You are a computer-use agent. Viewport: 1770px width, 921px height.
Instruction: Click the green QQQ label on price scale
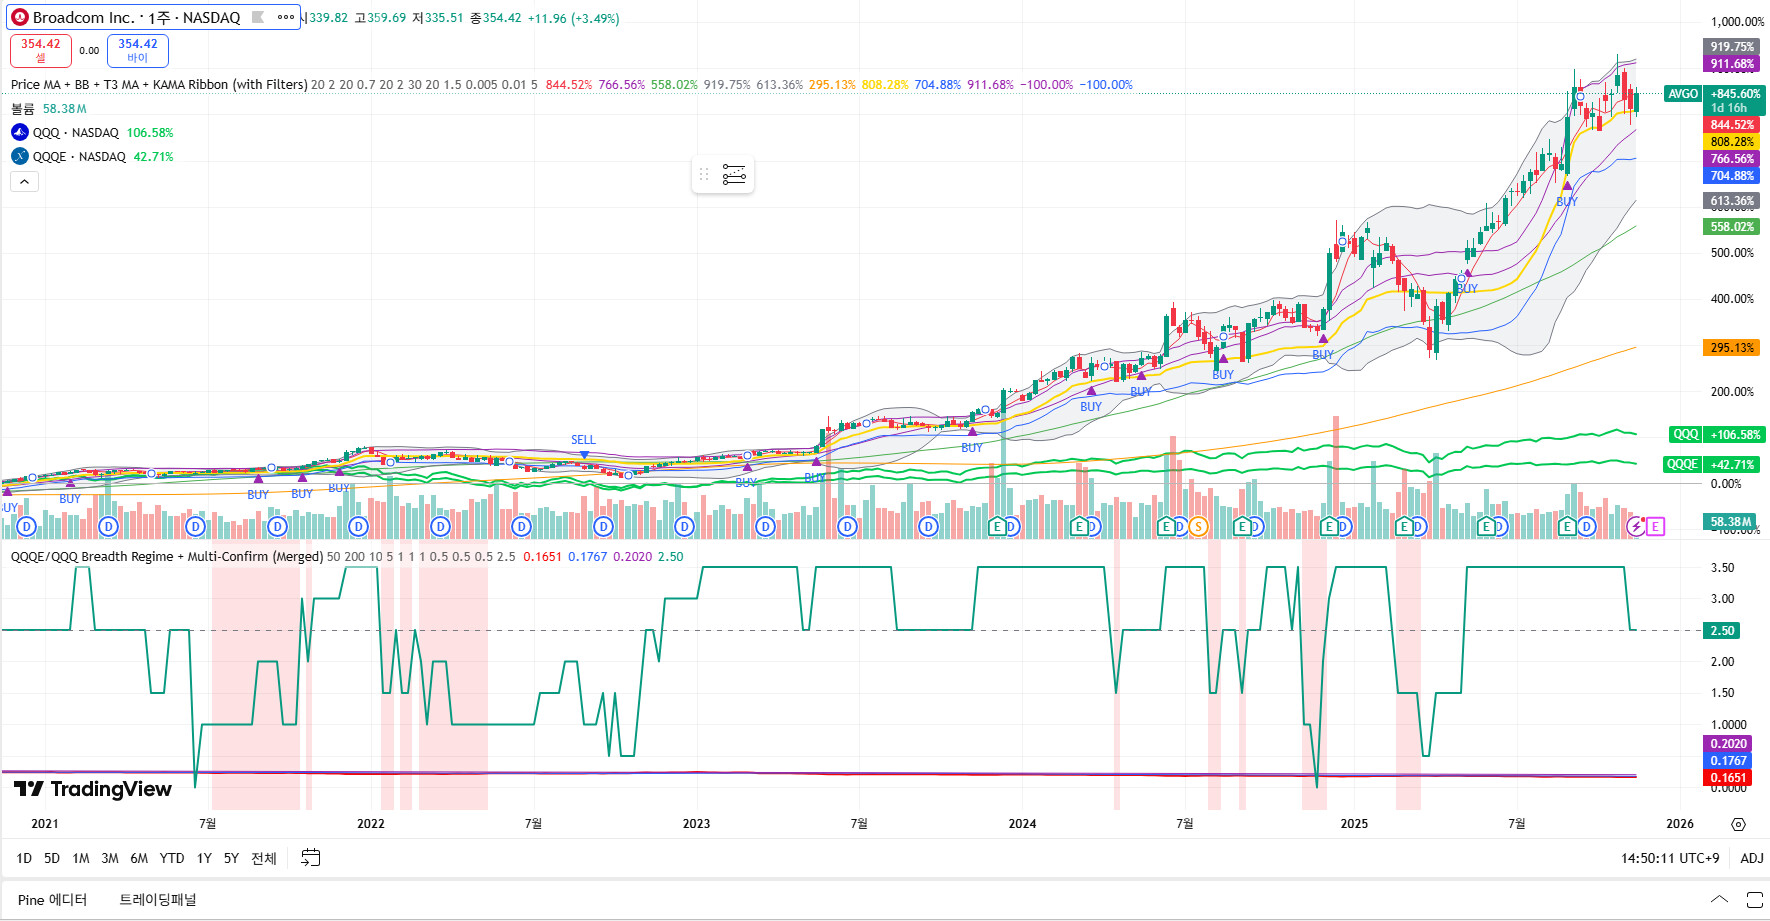point(1686,434)
